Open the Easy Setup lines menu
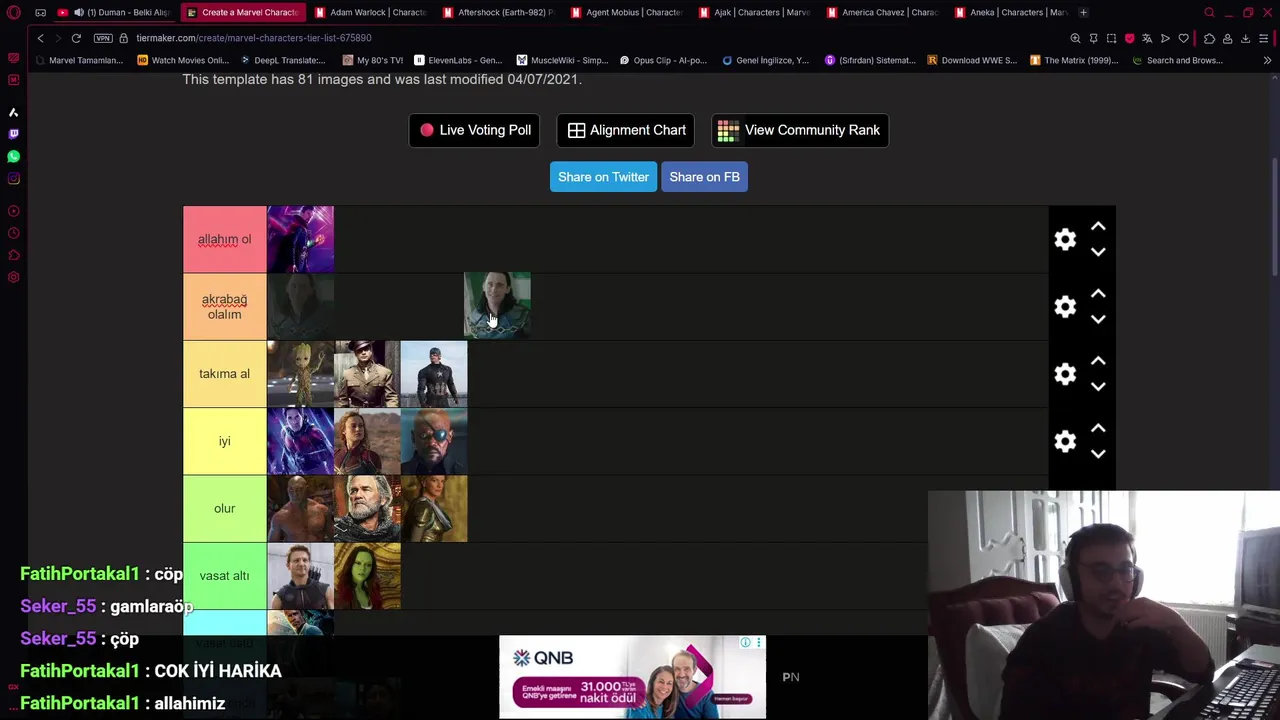Image resolution: width=1280 pixels, height=720 pixels. pos(1263,38)
